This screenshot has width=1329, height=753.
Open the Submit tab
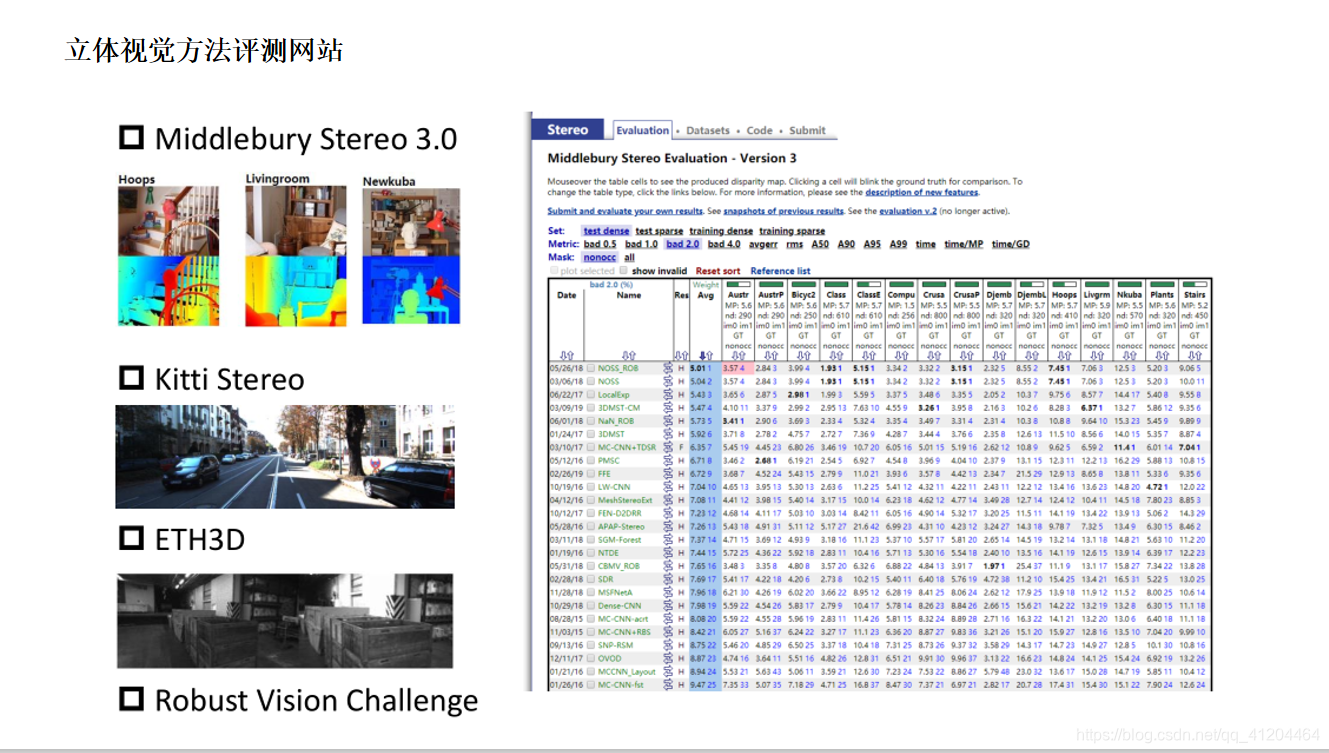(x=807, y=130)
